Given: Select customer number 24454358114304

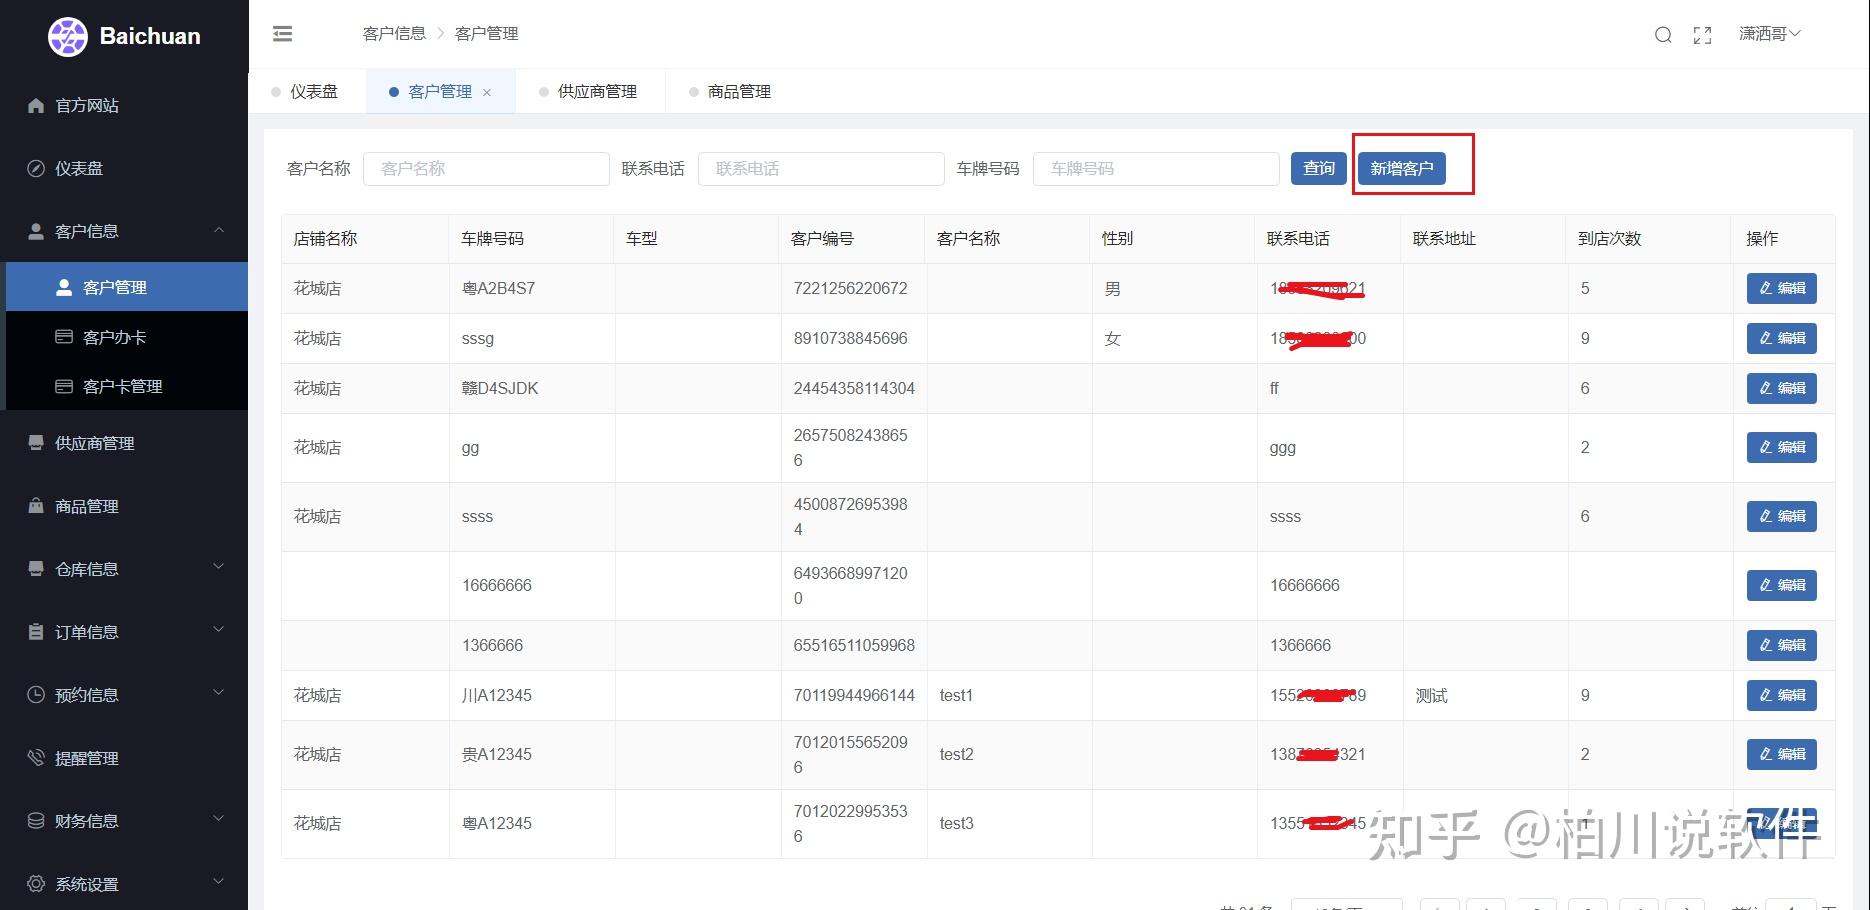Looking at the screenshot, I should click(x=854, y=388).
